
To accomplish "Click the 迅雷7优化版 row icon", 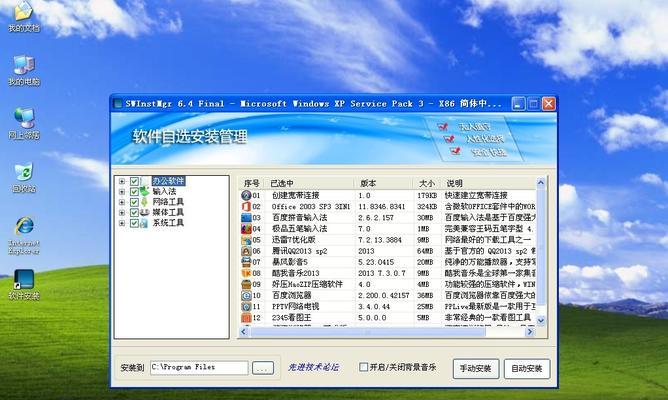I will coord(246,240).
